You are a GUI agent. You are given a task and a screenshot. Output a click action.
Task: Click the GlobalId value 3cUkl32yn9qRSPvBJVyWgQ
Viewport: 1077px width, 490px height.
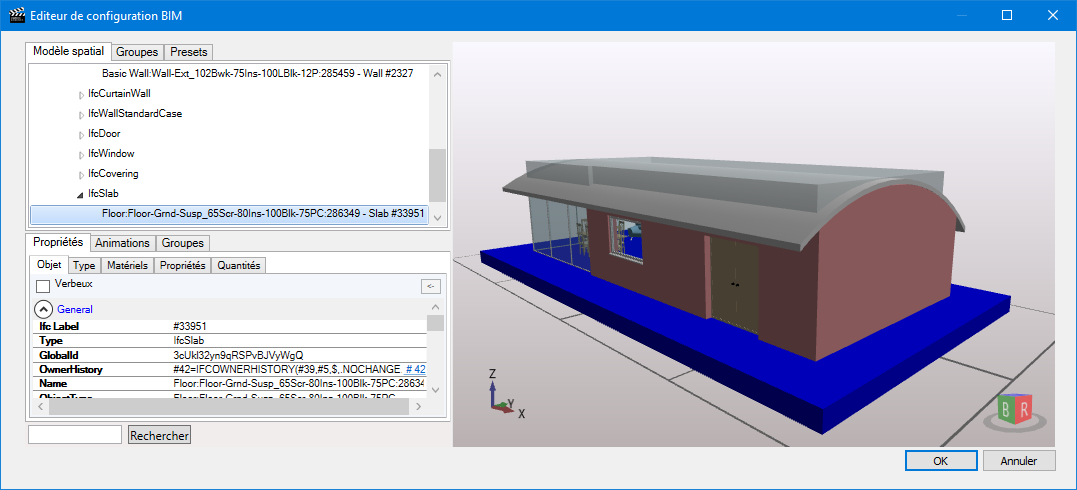[238, 355]
